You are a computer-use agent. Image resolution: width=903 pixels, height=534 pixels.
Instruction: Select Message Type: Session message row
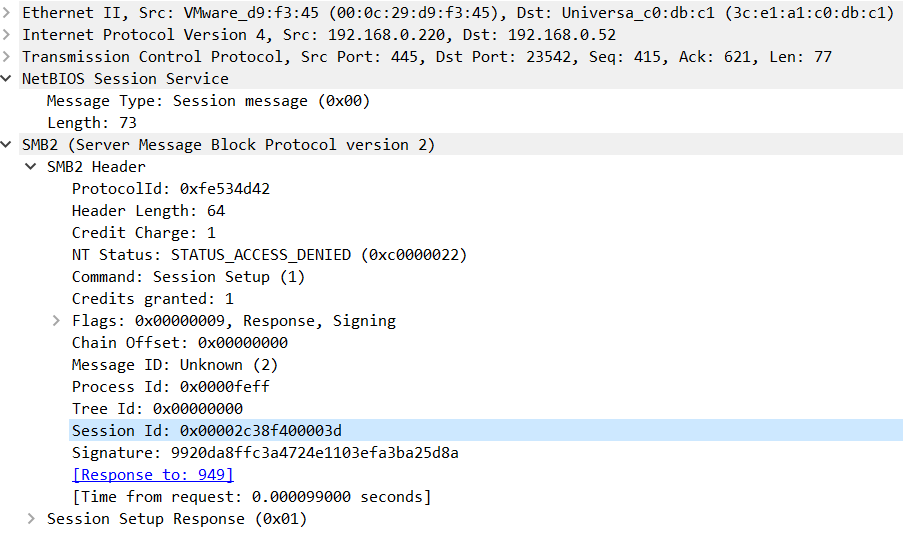208,101
